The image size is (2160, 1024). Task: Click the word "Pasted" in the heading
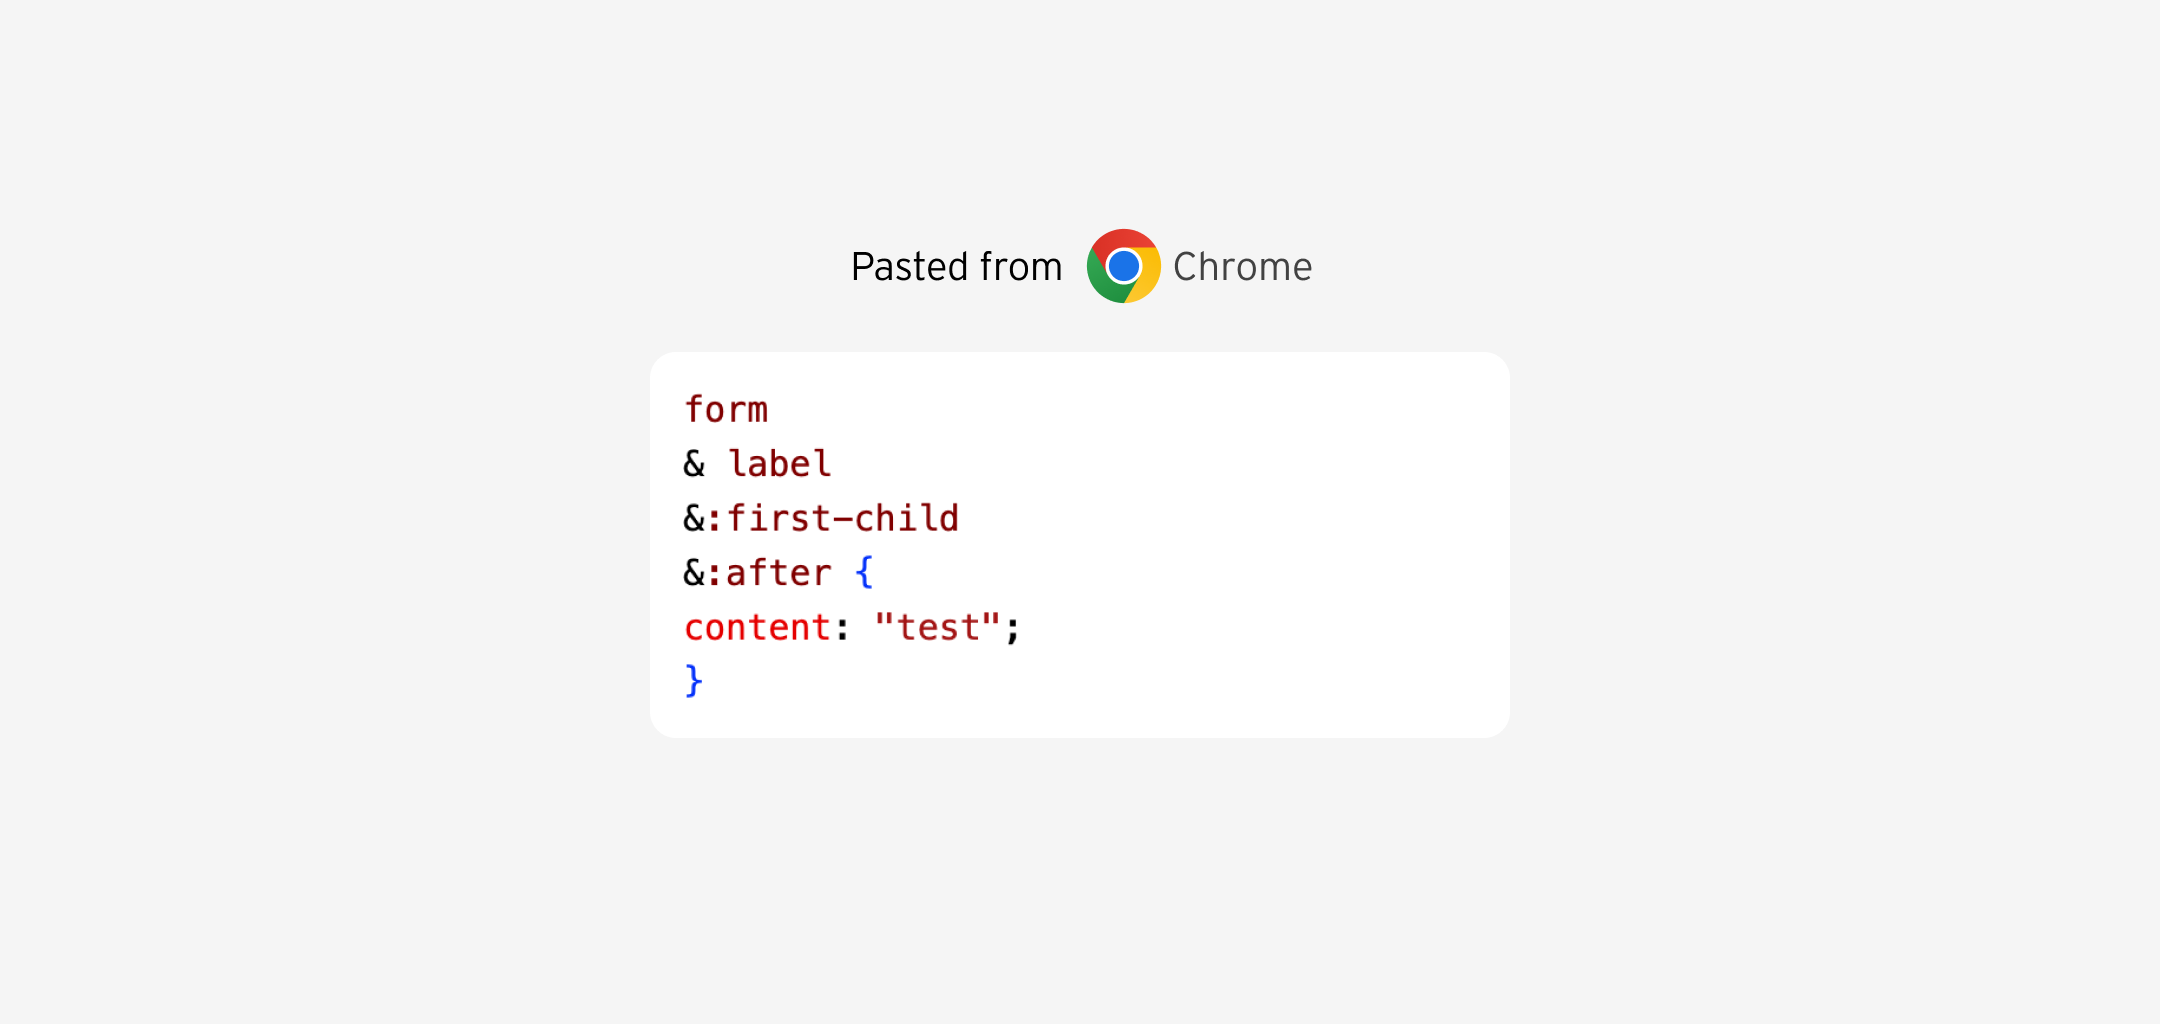910,267
